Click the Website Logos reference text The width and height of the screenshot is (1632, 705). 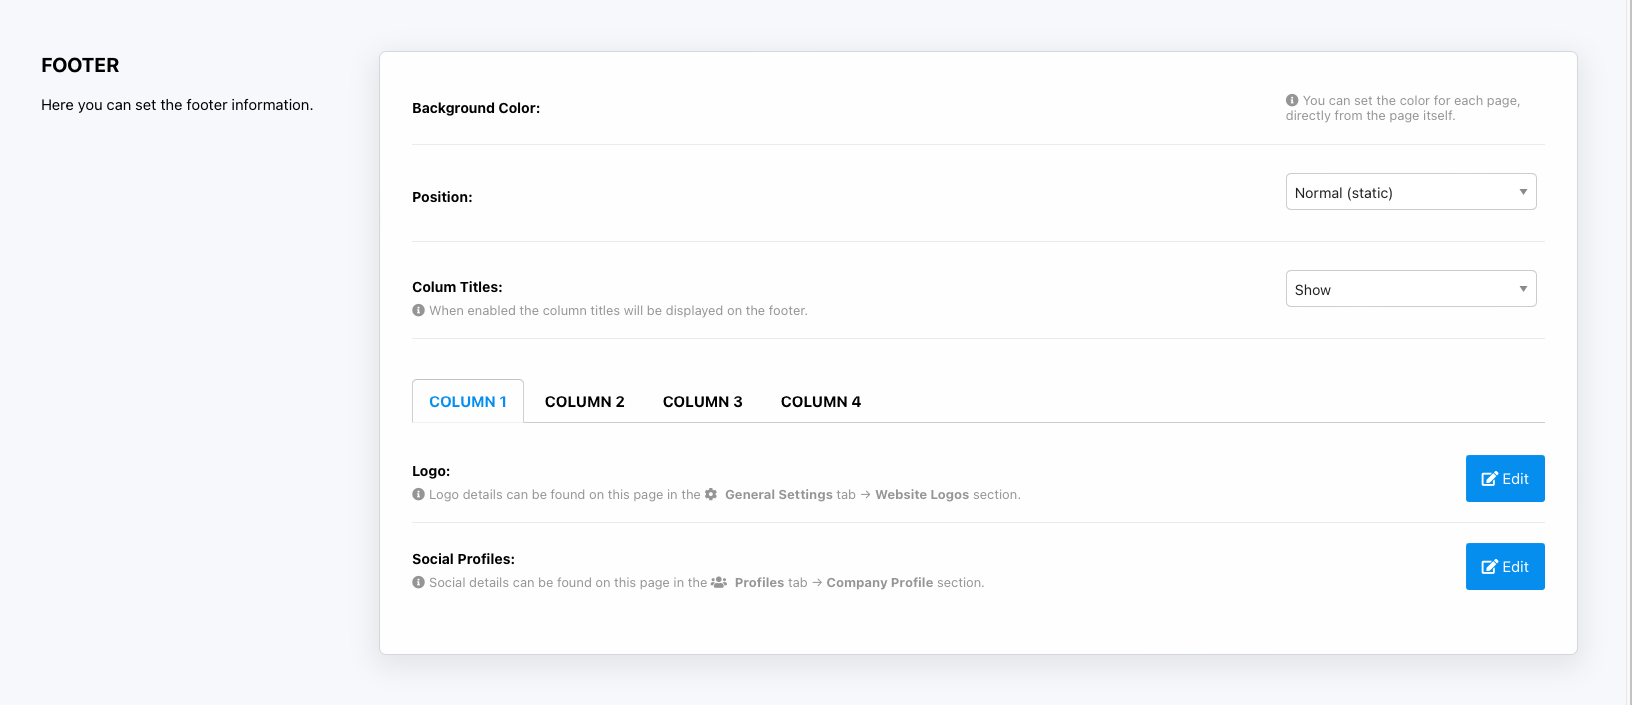[921, 494]
